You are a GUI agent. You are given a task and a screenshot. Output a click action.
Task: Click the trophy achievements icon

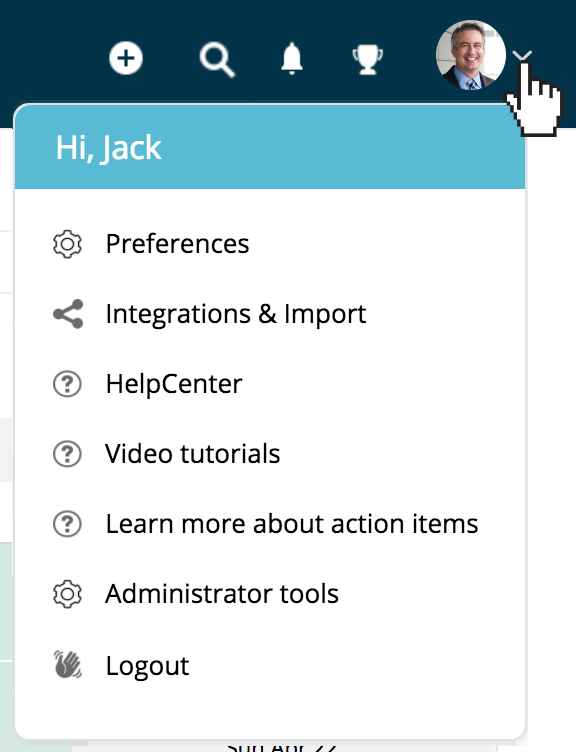point(367,59)
